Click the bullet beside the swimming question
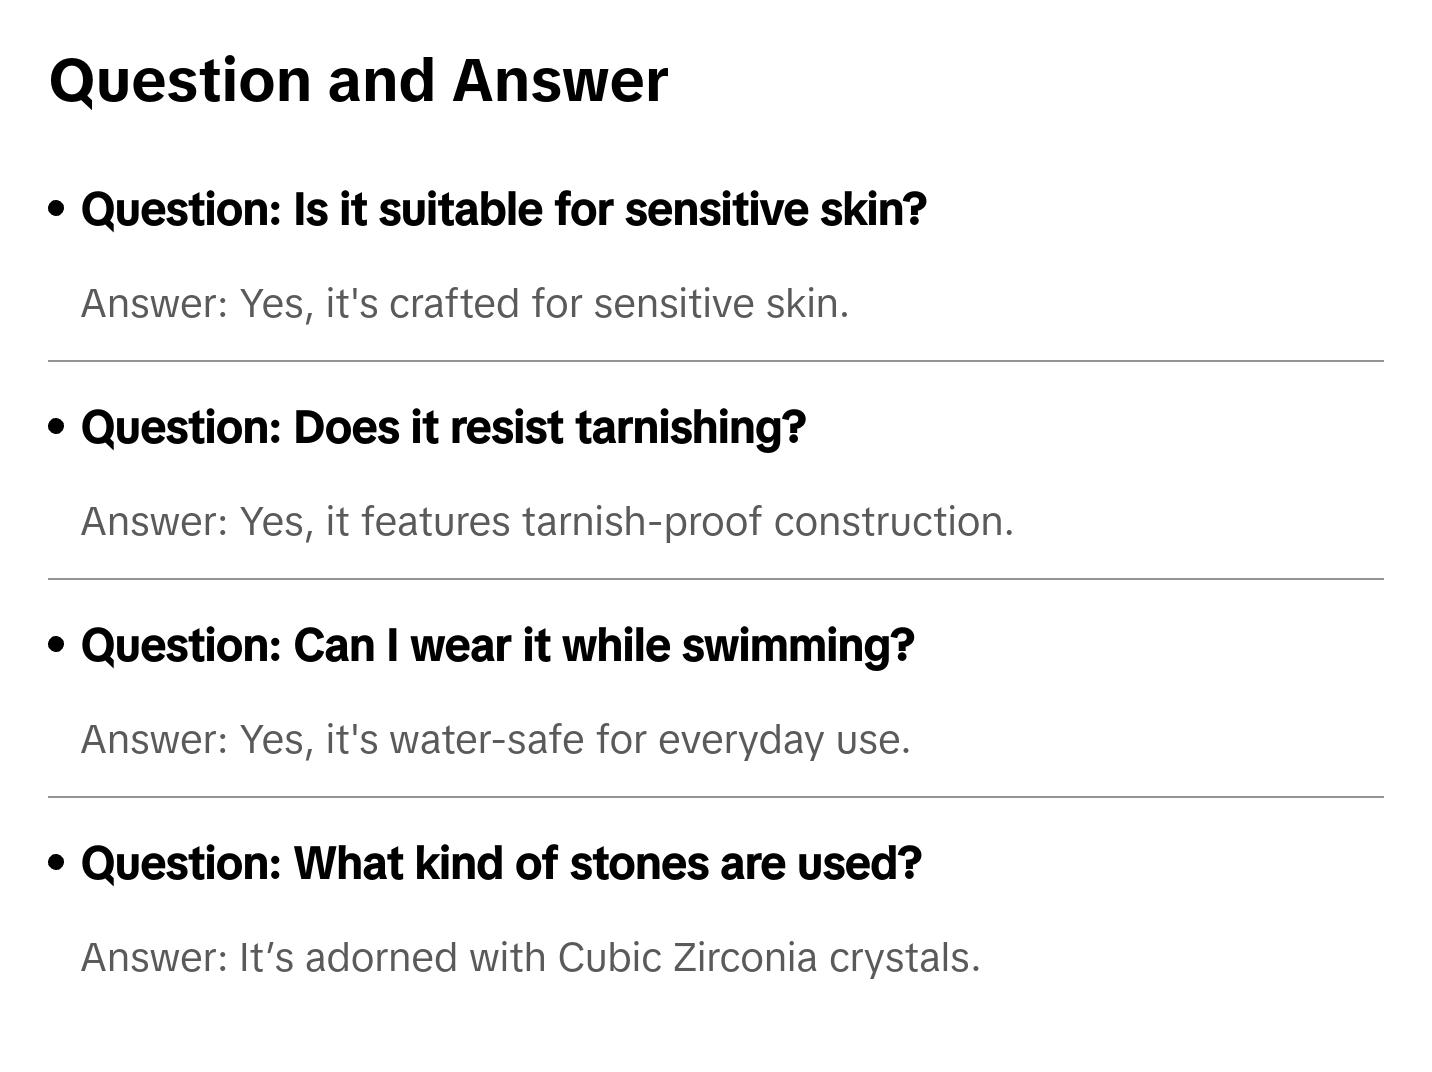 click(57, 646)
